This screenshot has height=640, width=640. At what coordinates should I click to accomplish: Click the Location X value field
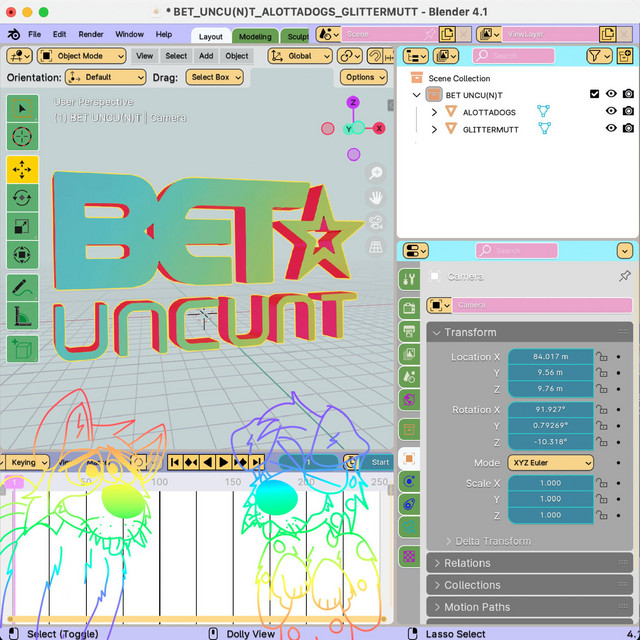tap(551, 357)
